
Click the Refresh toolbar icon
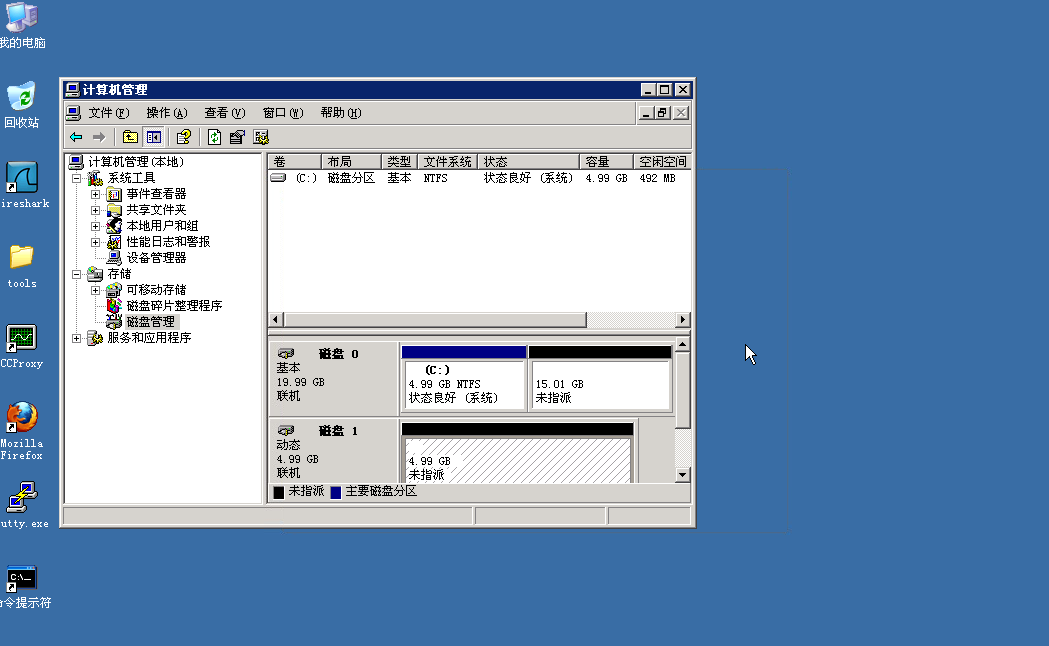(214, 137)
